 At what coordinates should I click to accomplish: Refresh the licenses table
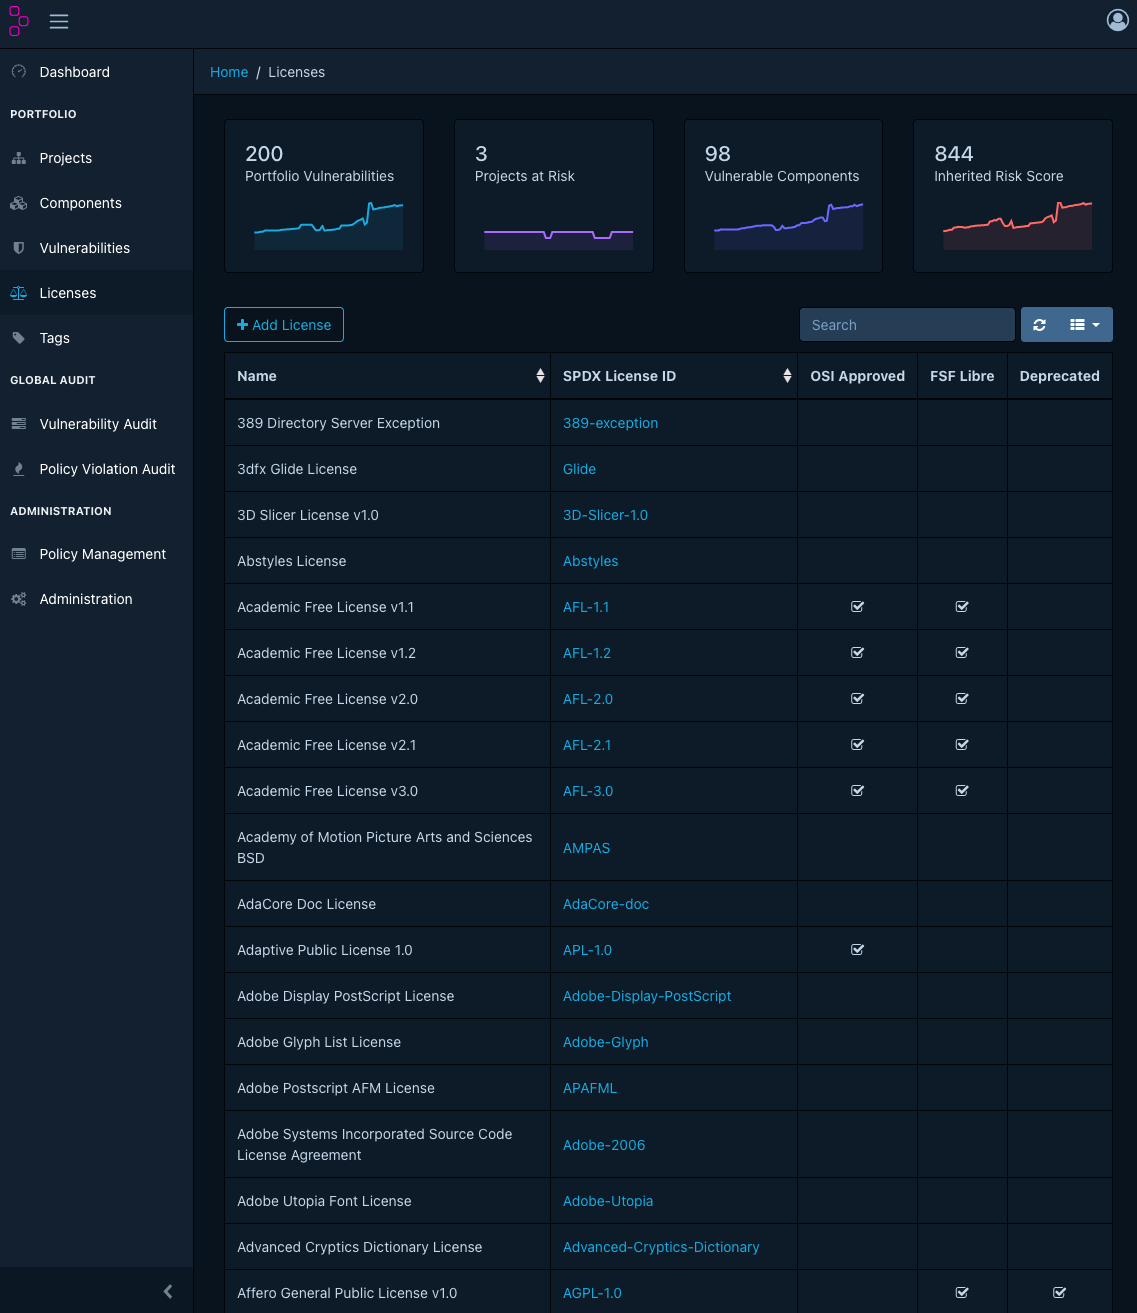pos(1040,325)
